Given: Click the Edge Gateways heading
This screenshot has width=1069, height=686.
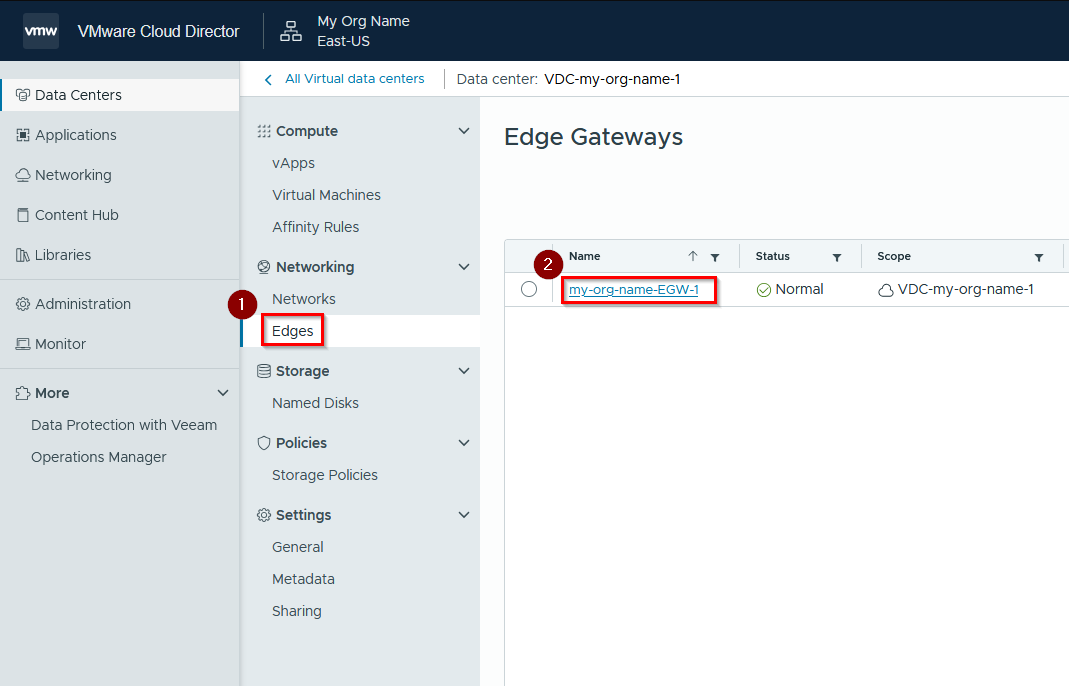Looking at the screenshot, I should (x=593, y=136).
